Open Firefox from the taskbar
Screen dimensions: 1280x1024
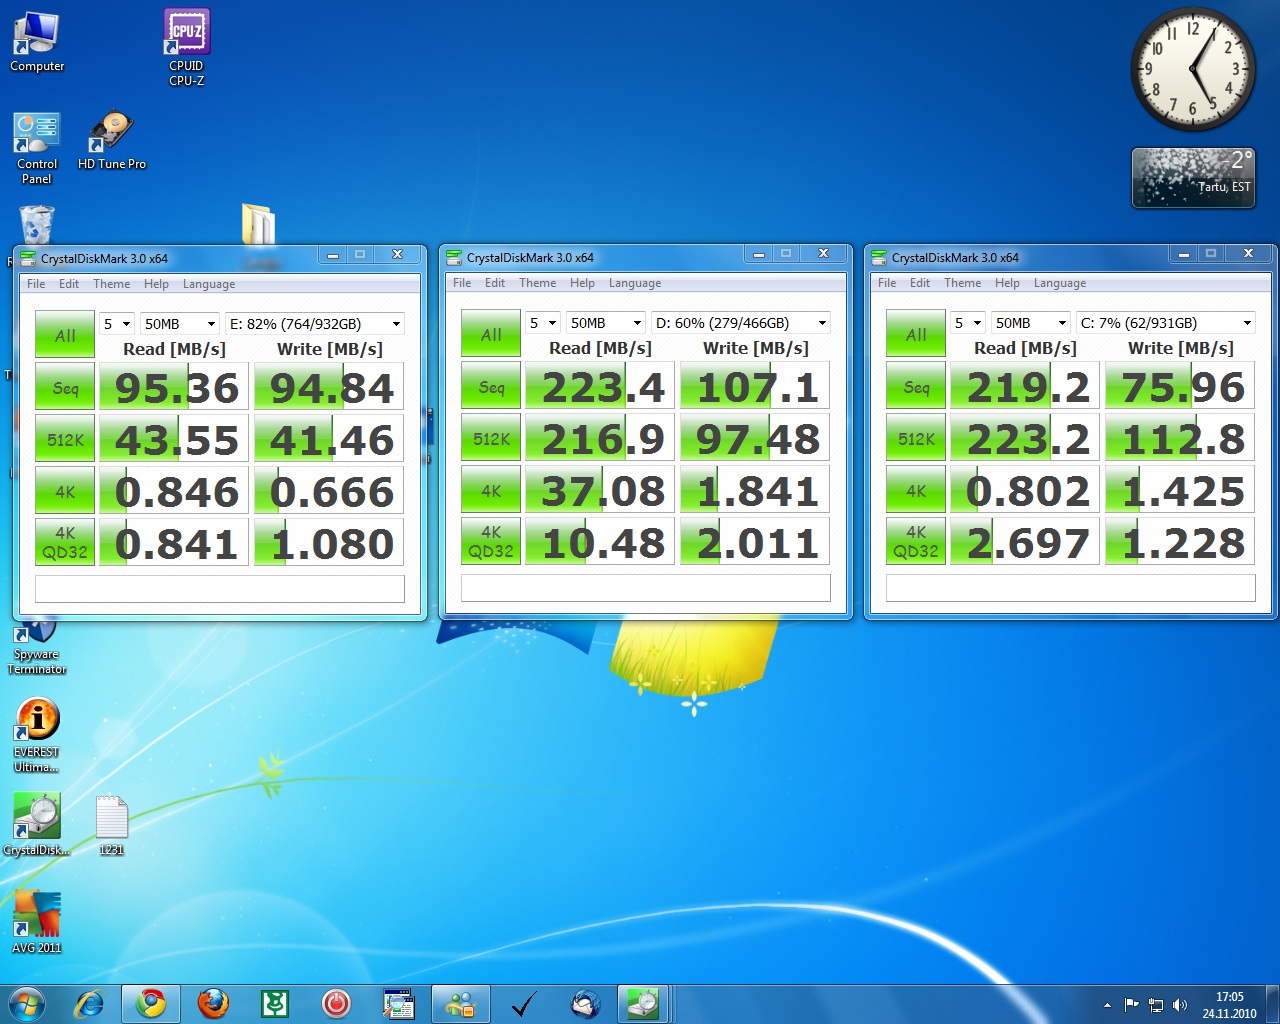(x=213, y=1003)
